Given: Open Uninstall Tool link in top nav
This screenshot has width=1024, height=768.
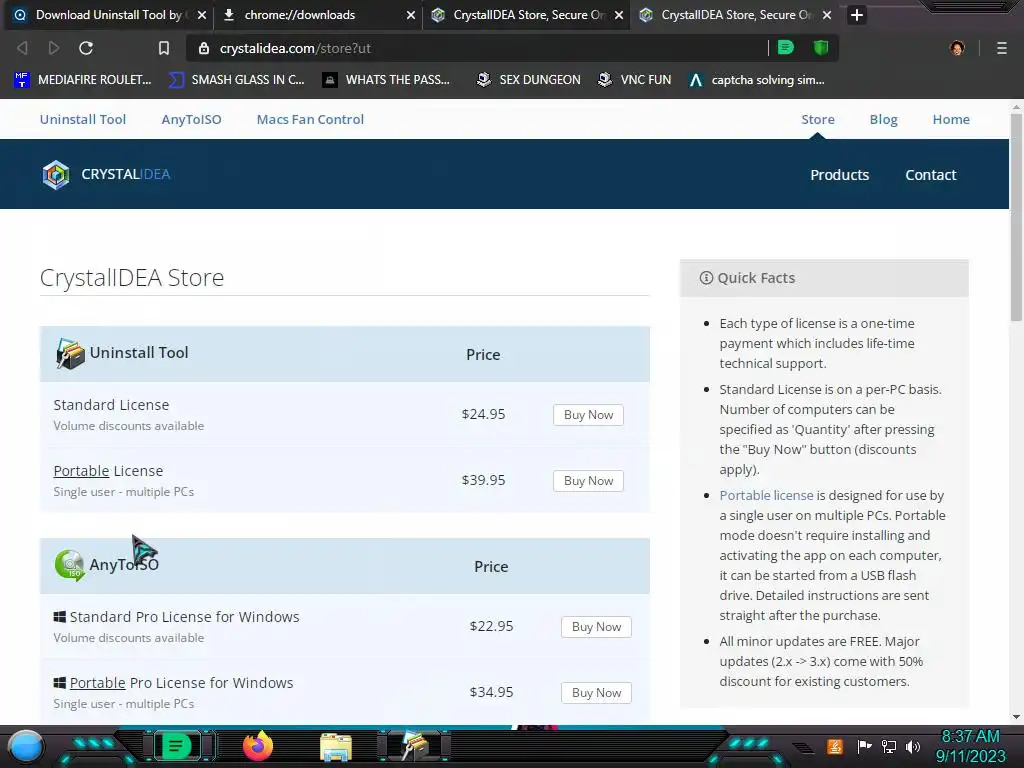Looking at the screenshot, I should click(x=83, y=120).
